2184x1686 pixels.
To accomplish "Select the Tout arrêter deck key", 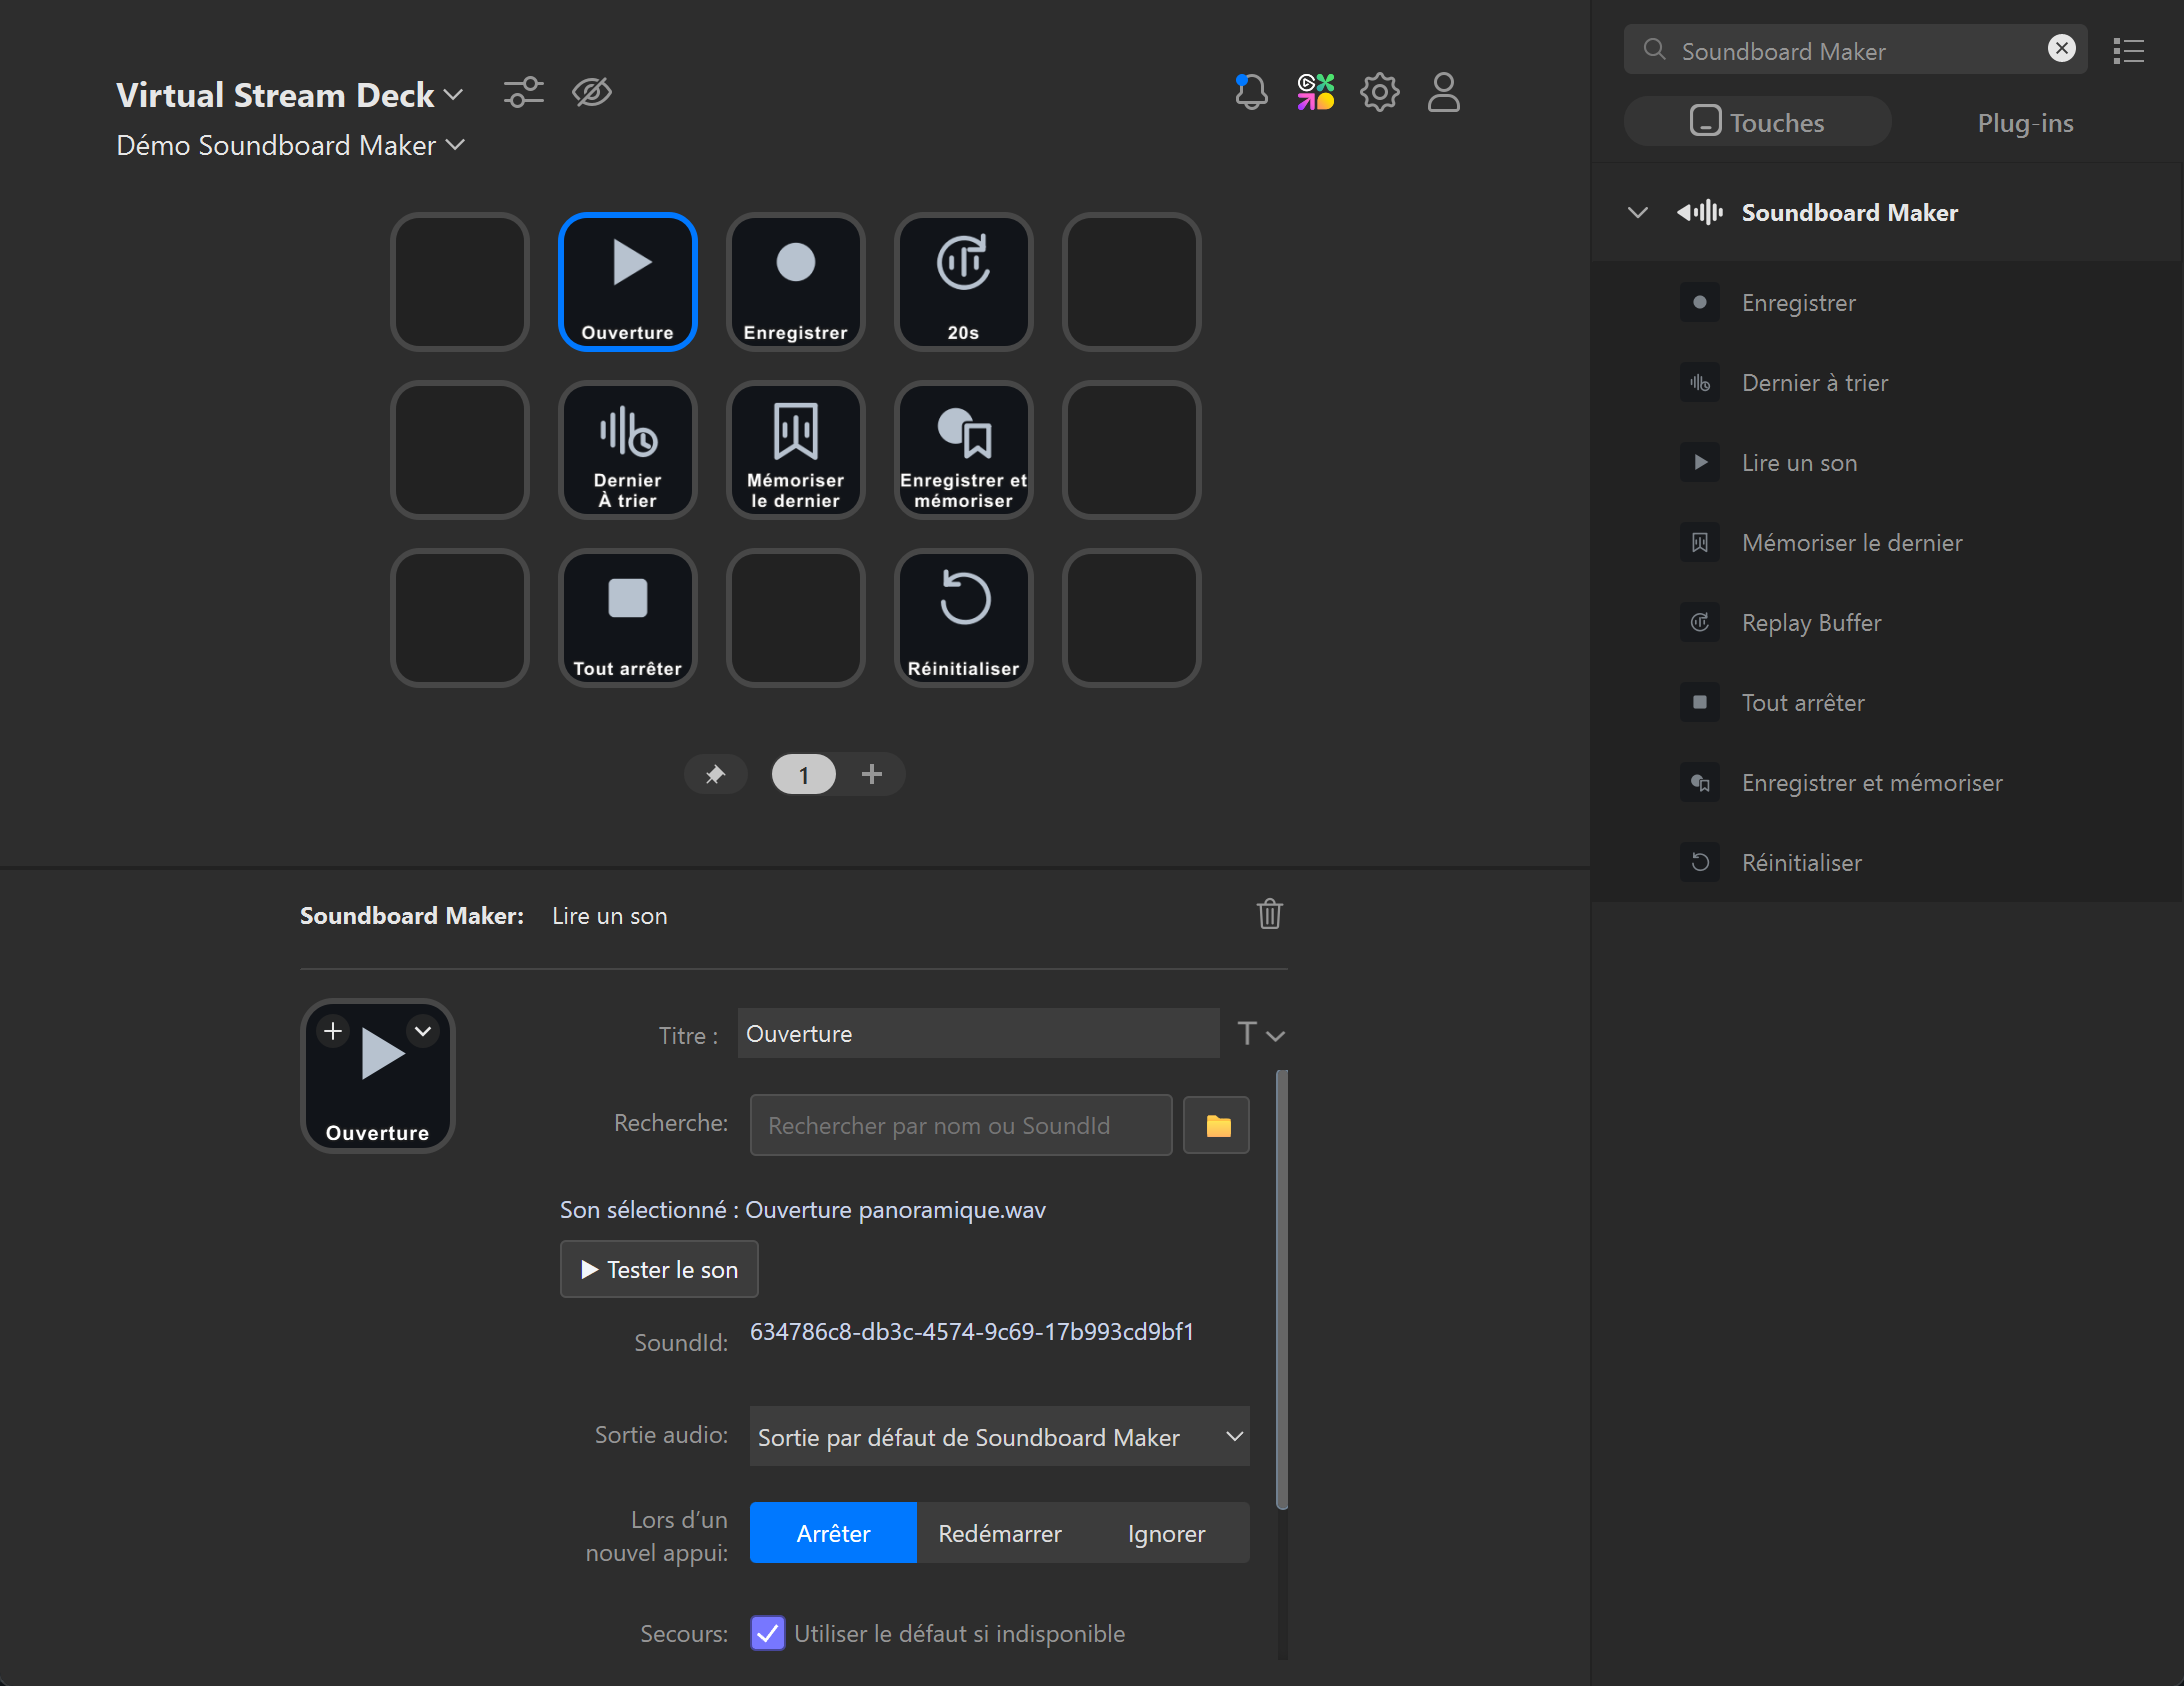I will pos(627,618).
